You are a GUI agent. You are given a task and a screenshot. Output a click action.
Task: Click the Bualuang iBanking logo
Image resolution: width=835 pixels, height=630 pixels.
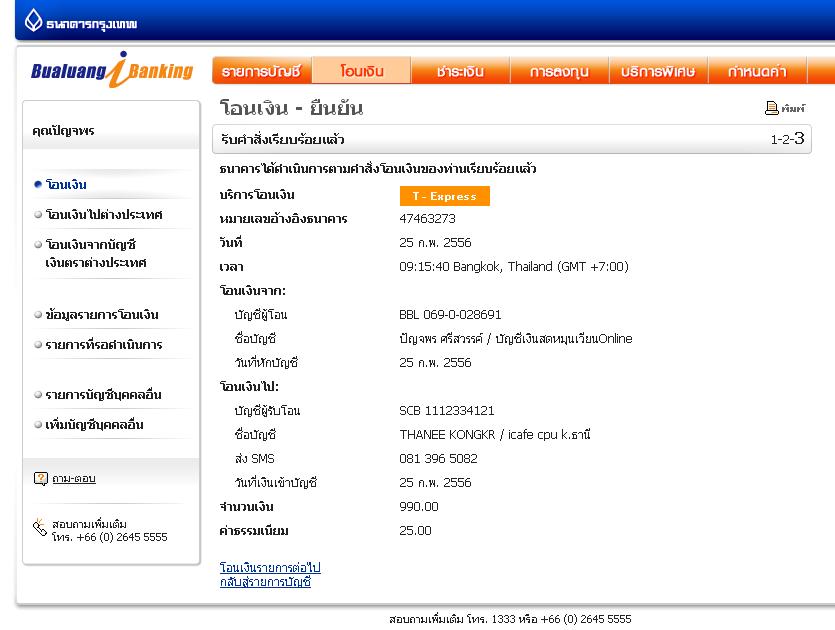112,70
